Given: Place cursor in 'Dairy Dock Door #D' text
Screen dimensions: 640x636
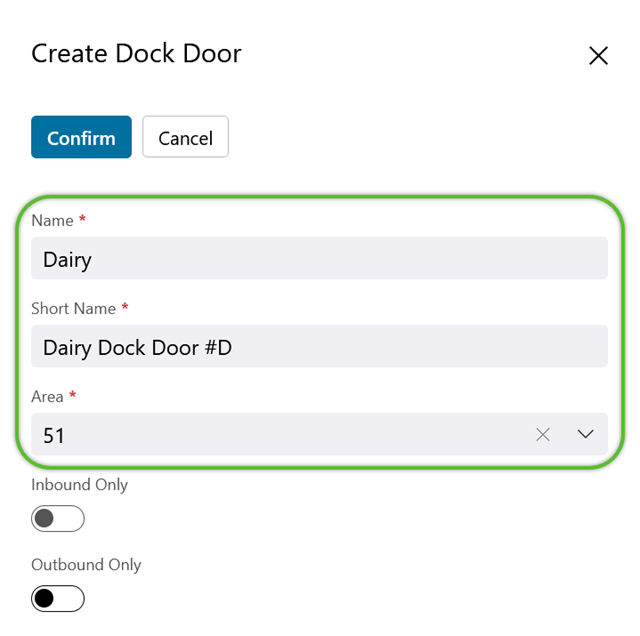Looking at the screenshot, I should [137, 348].
